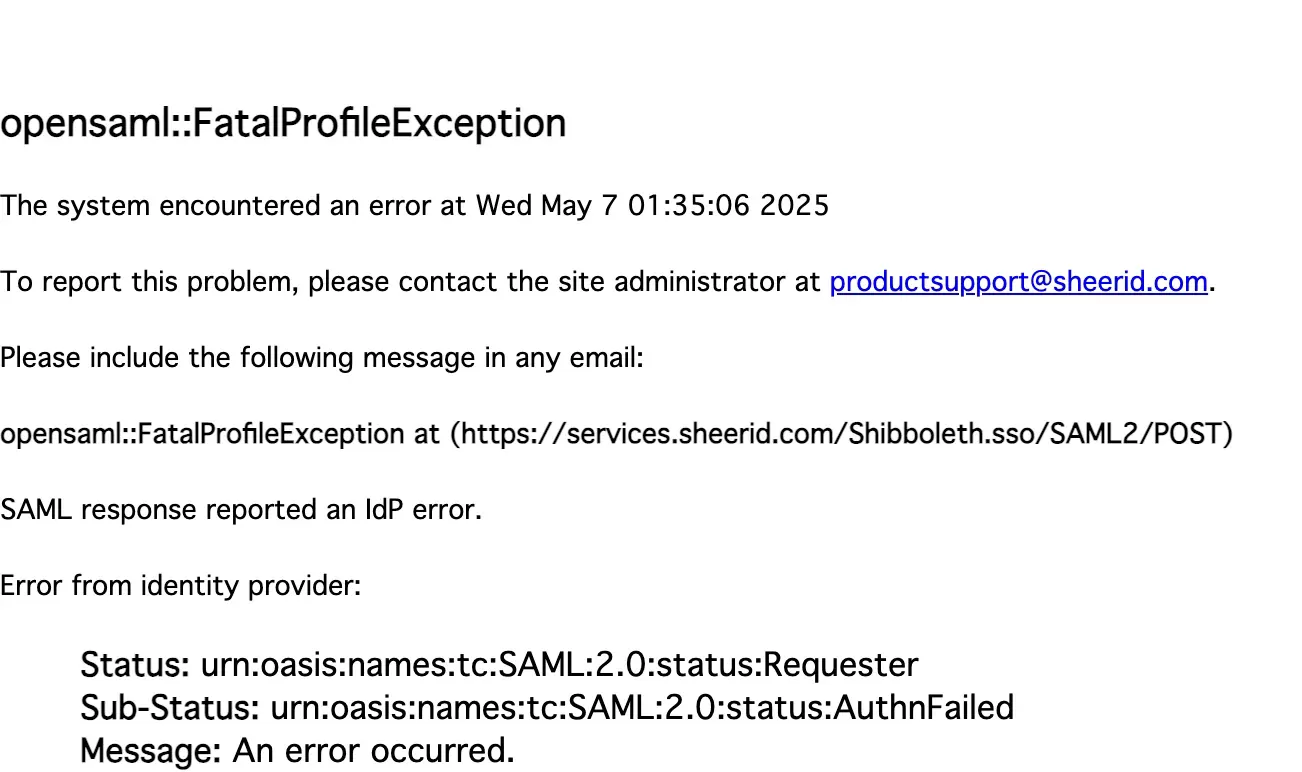Click 'SAML response reported an IdP error.'
Image resolution: width=1302 pixels, height=772 pixels.
[x=241, y=511]
